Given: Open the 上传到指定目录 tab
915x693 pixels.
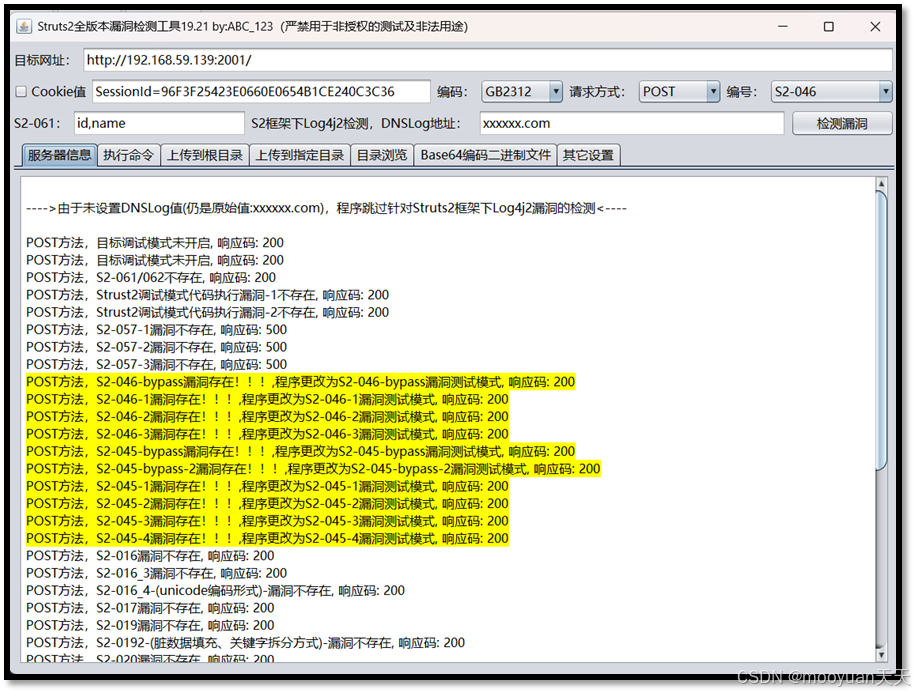Looking at the screenshot, I should pyautogui.click(x=300, y=155).
